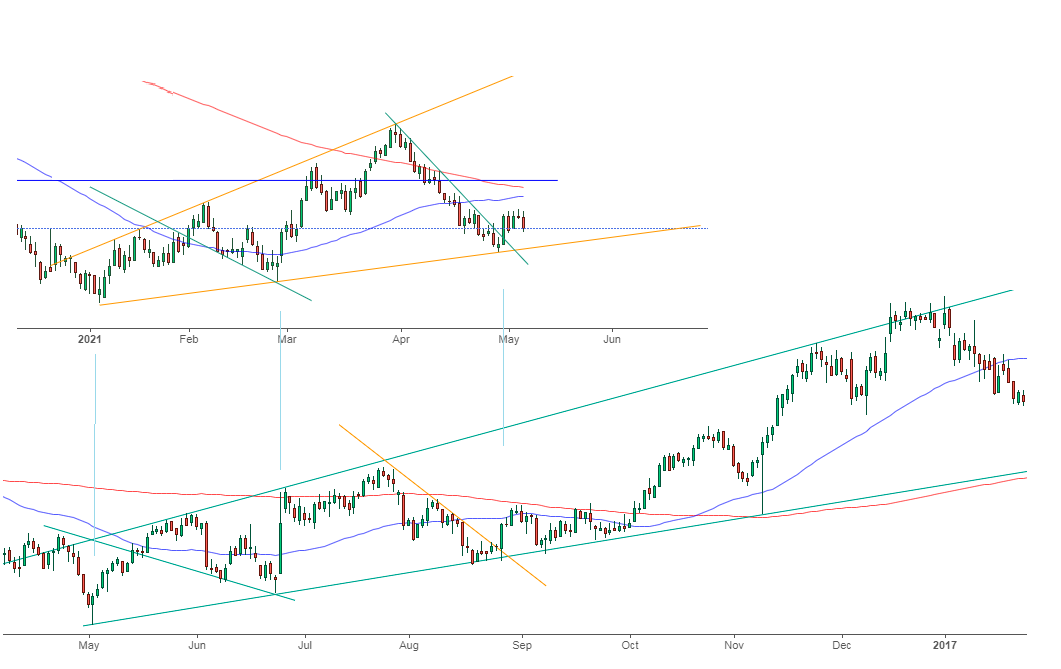Click the 2017 label on lower time axis

pyautogui.click(x=945, y=645)
